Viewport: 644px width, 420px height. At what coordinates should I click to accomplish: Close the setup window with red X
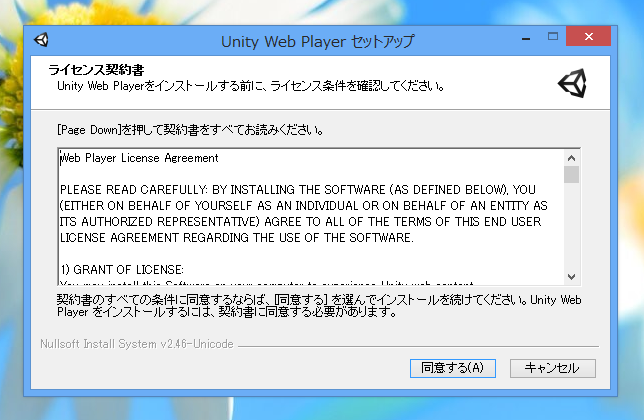point(588,37)
